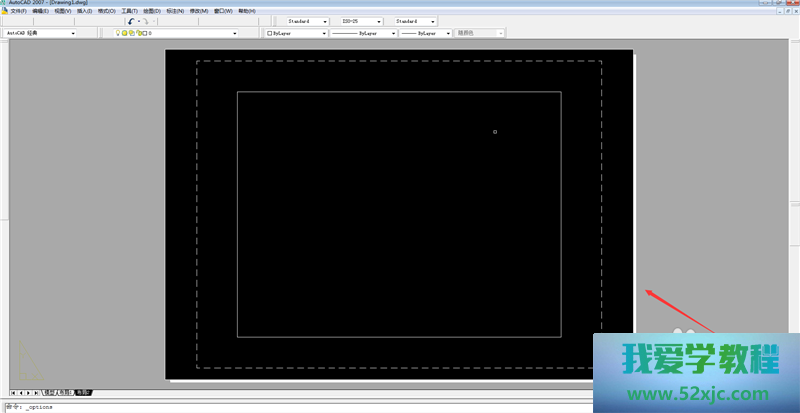Click the previous layout tab arrow
Screen dimensions: 800x413
tap(21, 392)
